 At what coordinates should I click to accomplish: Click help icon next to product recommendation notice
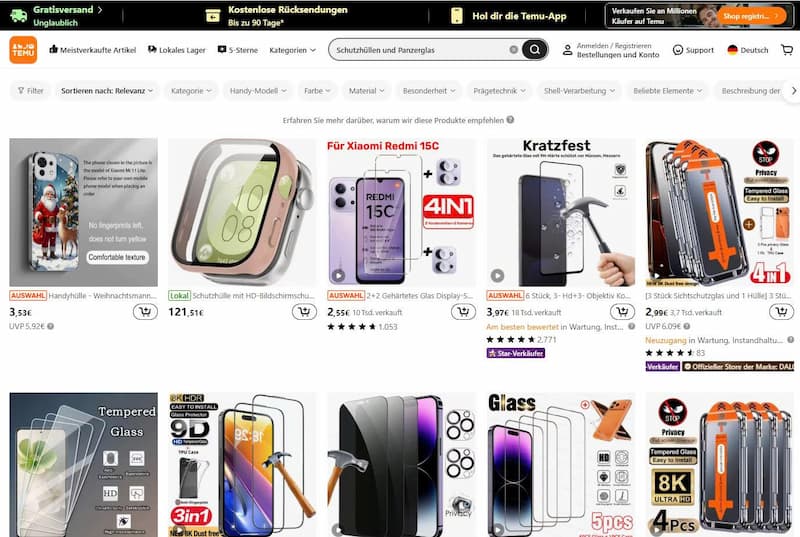tap(510, 120)
